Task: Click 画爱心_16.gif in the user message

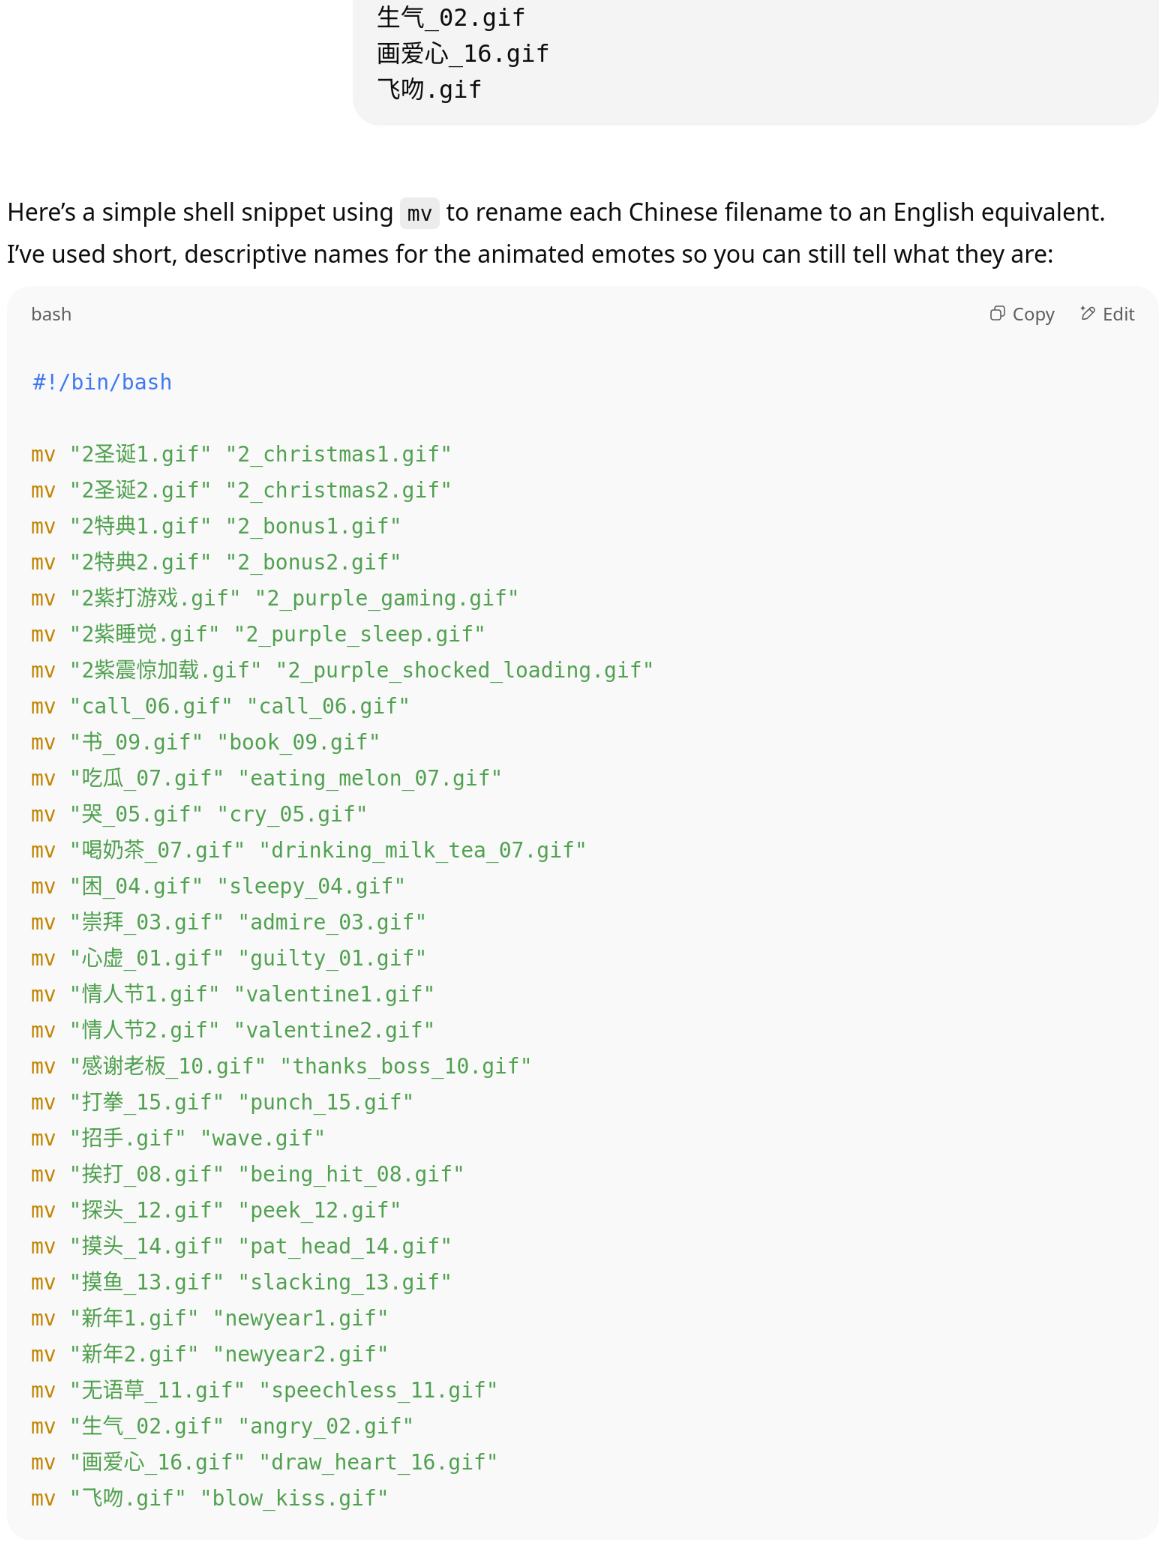Action: click(462, 54)
